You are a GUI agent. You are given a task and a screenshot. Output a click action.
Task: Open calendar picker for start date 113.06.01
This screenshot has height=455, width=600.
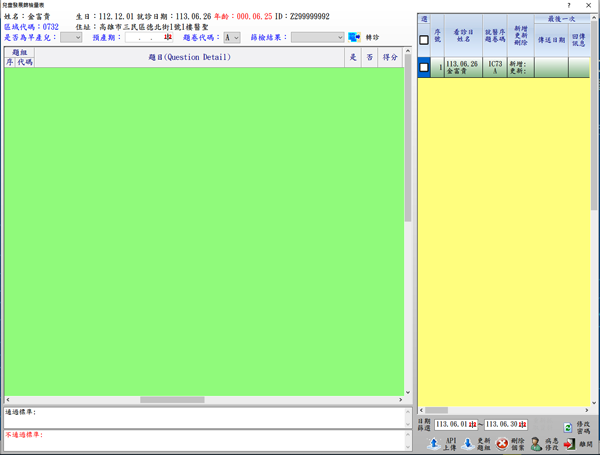pos(472,425)
